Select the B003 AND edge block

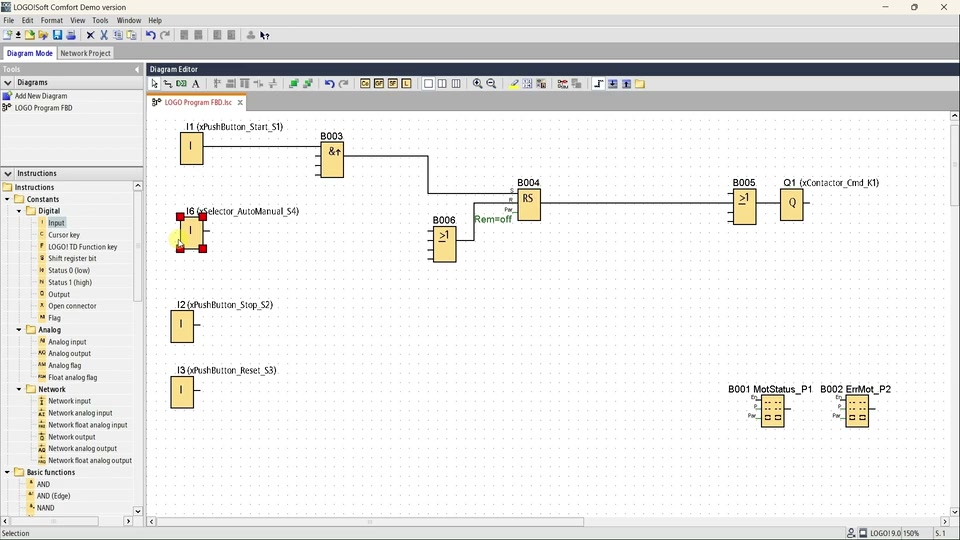(x=332, y=160)
